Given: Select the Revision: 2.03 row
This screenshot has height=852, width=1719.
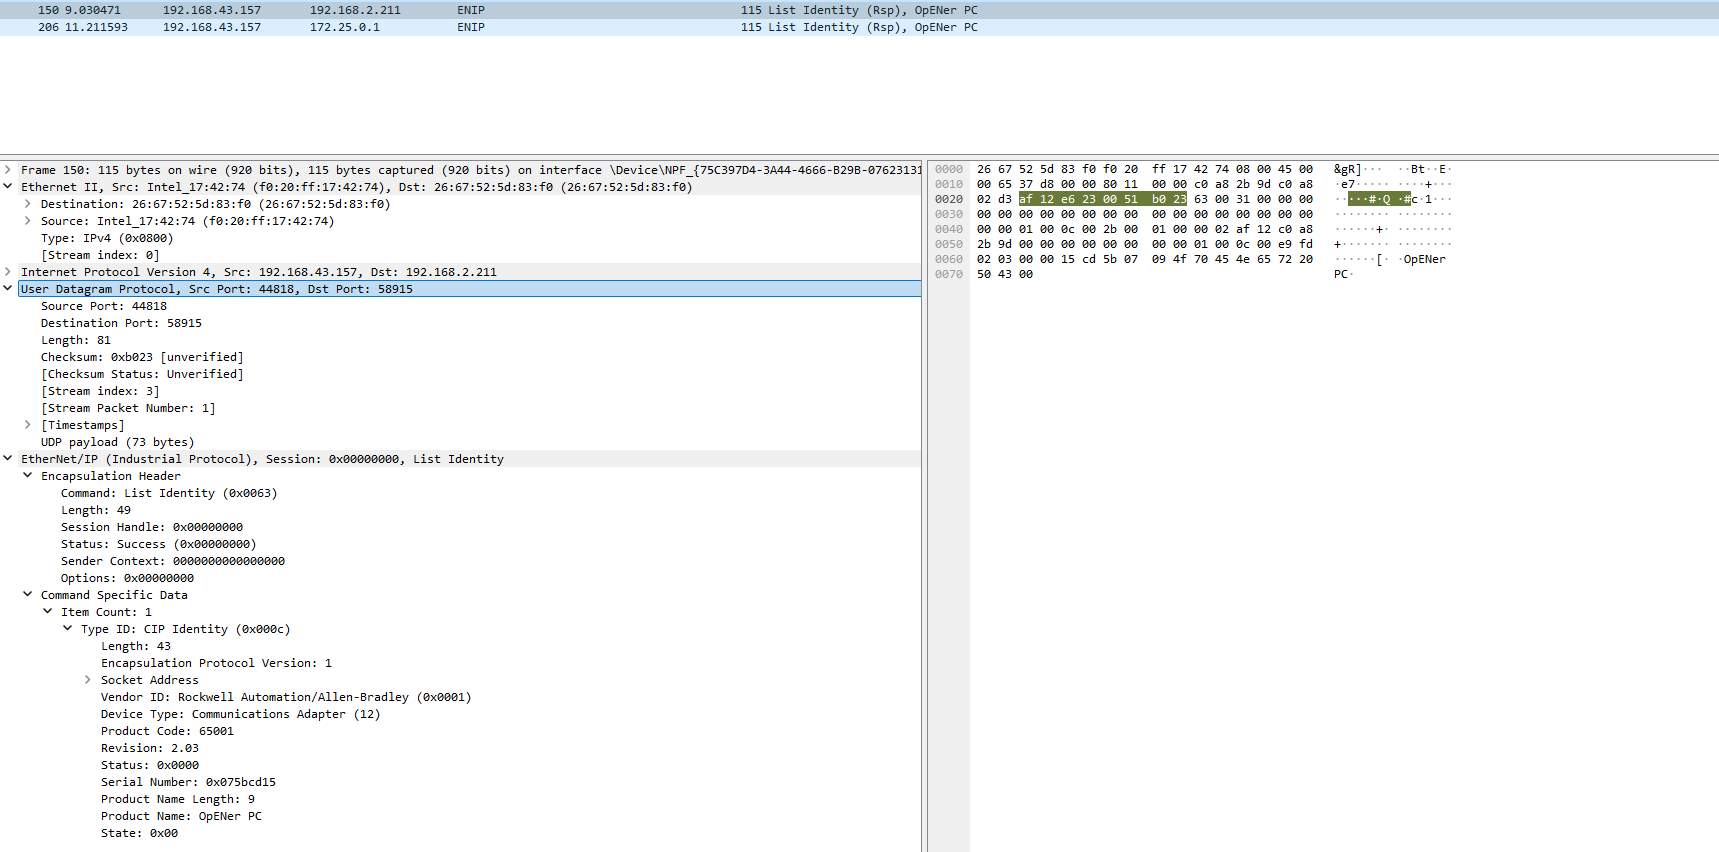Looking at the screenshot, I should click(x=150, y=748).
